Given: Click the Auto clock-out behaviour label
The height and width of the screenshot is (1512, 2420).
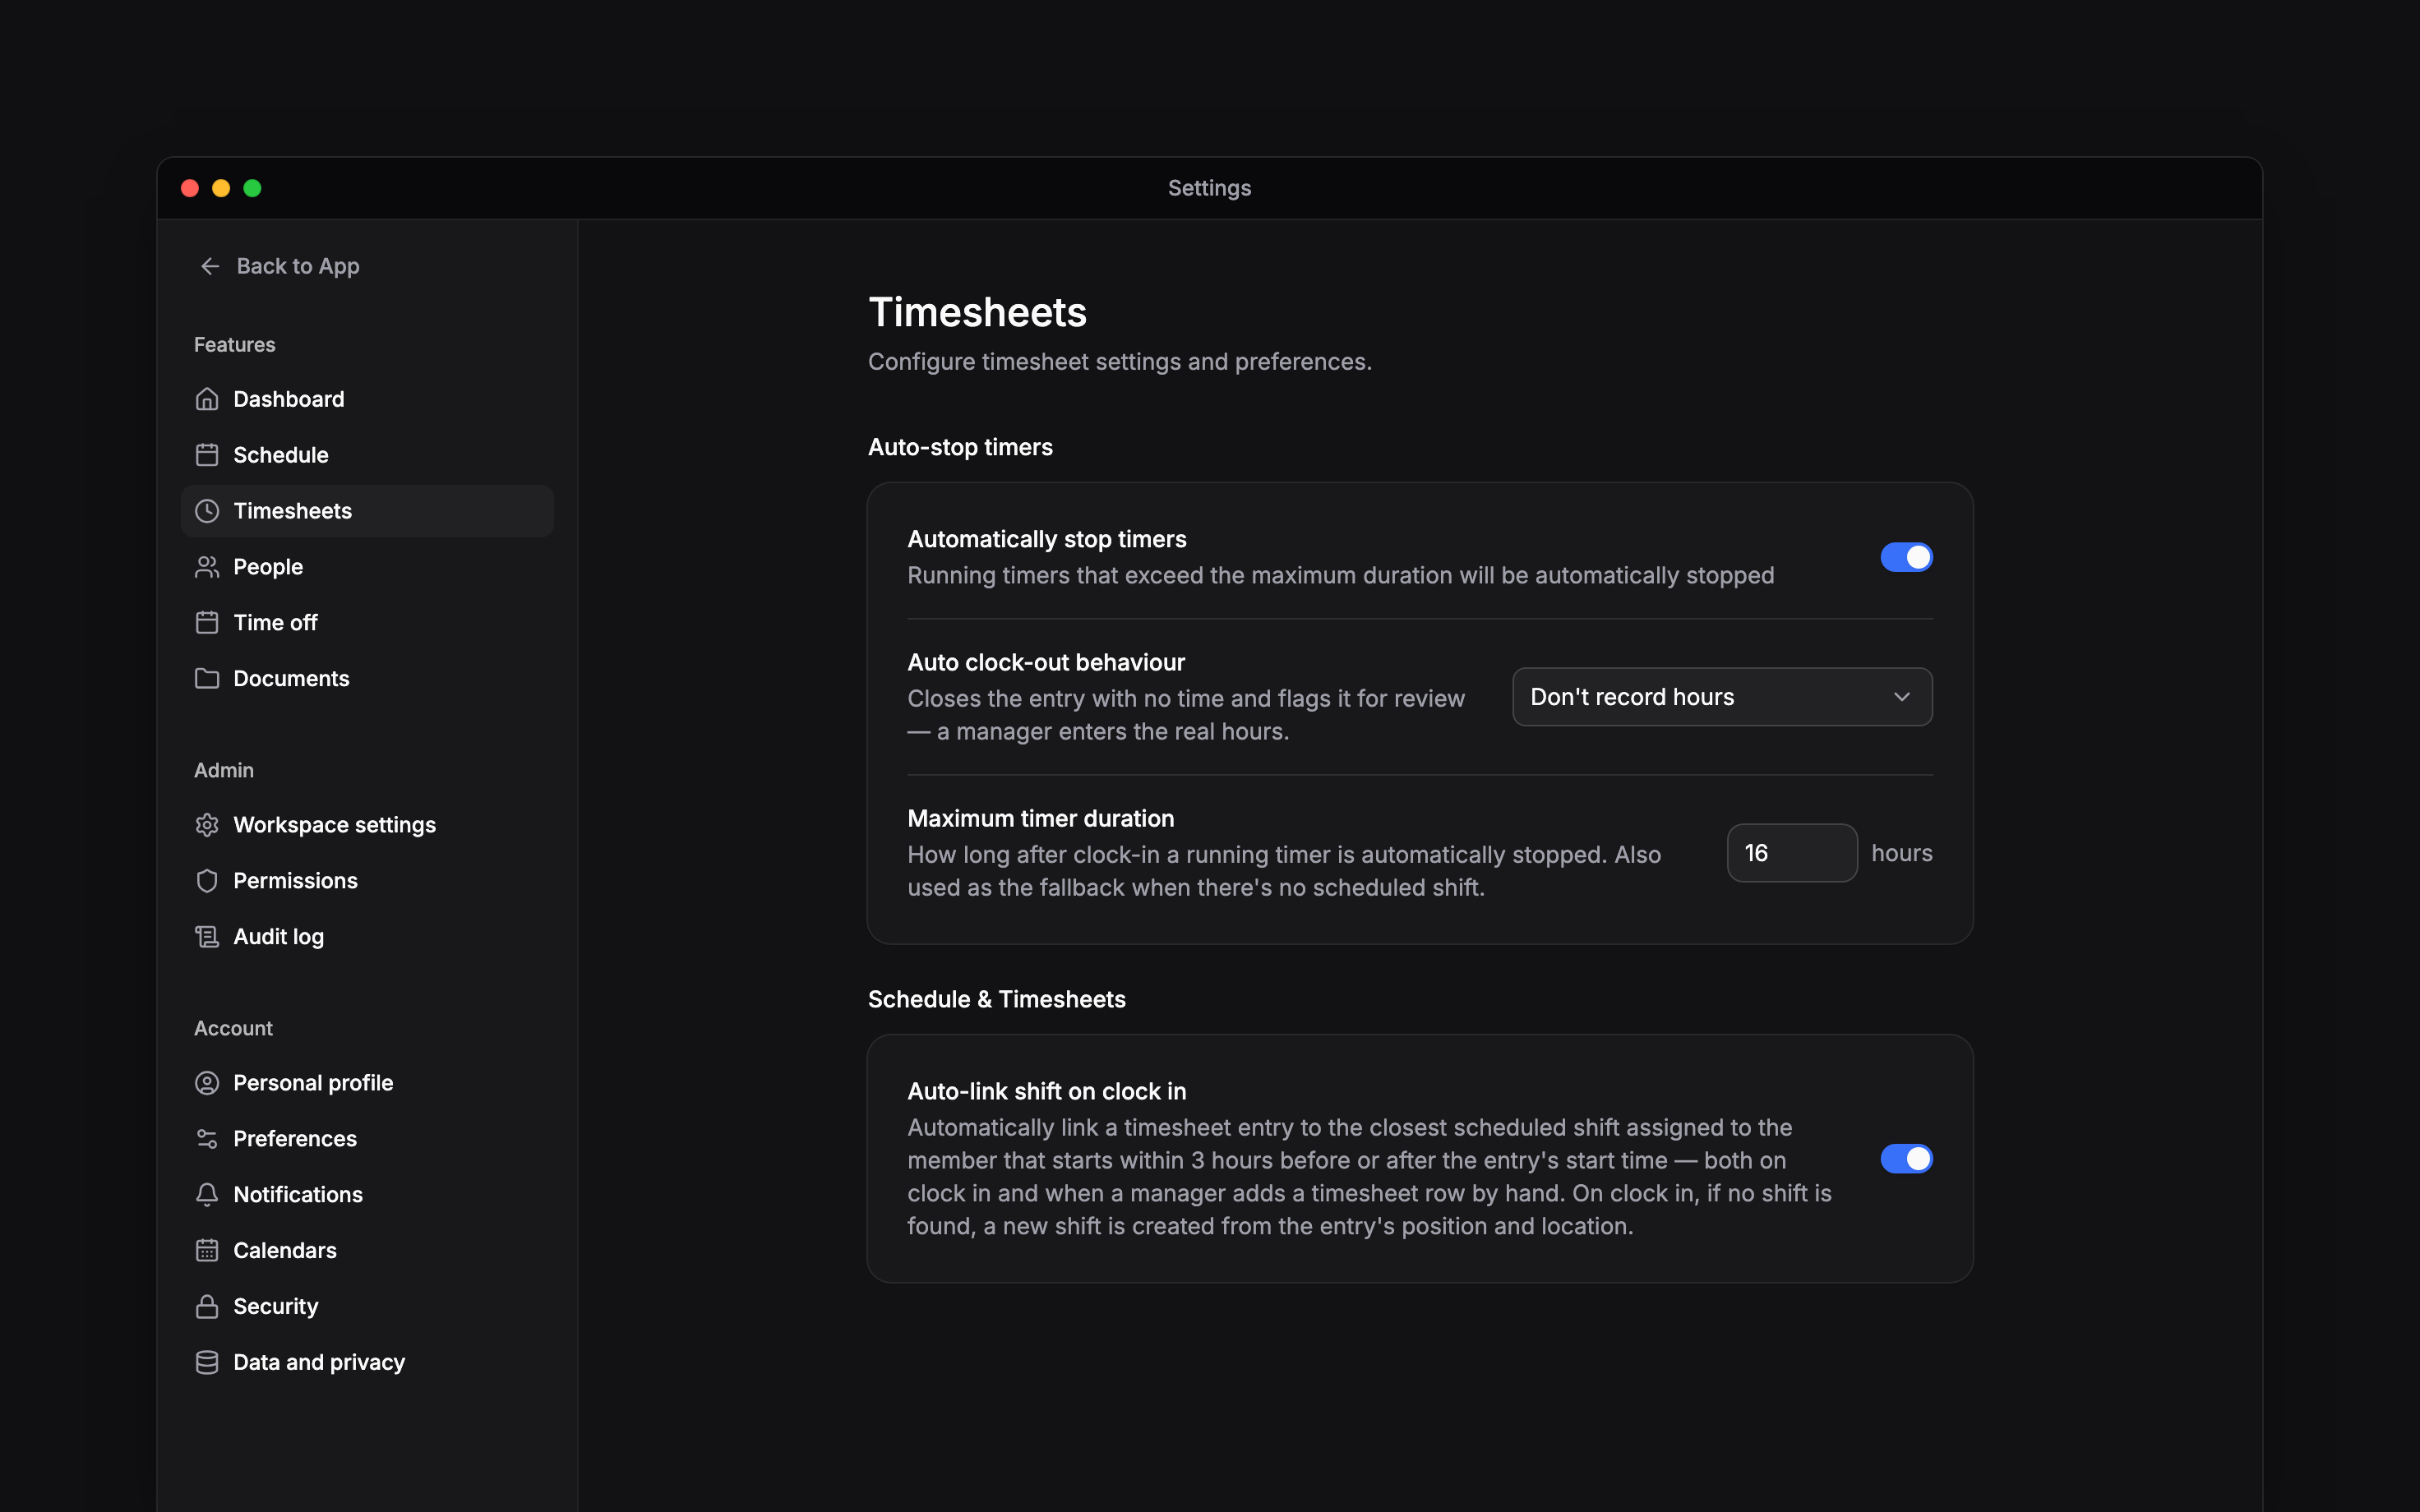Looking at the screenshot, I should pyautogui.click(x=1045, y=662).
